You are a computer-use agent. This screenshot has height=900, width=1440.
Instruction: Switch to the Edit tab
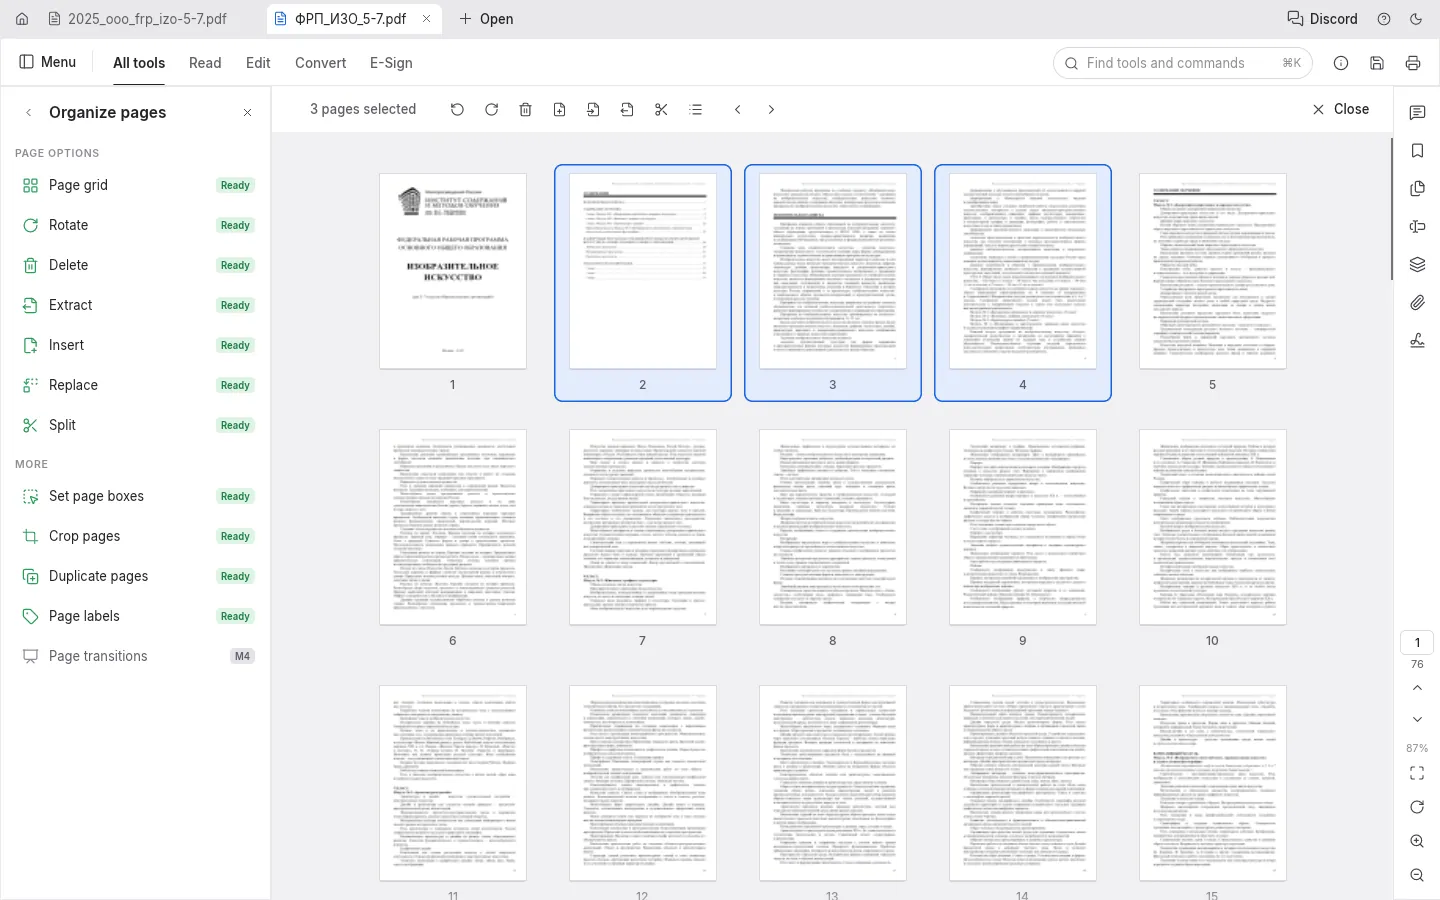[x=258, y=63]
